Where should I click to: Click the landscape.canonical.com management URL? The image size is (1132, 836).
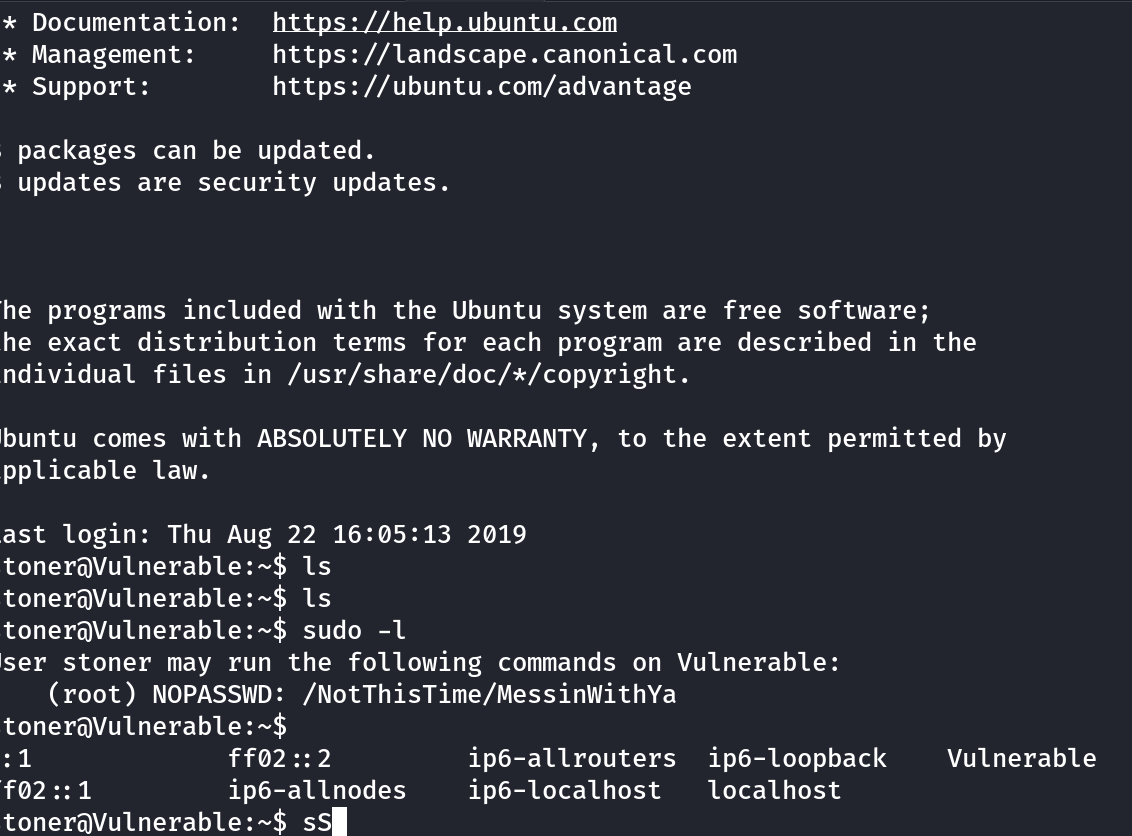[x=504, y=54]
